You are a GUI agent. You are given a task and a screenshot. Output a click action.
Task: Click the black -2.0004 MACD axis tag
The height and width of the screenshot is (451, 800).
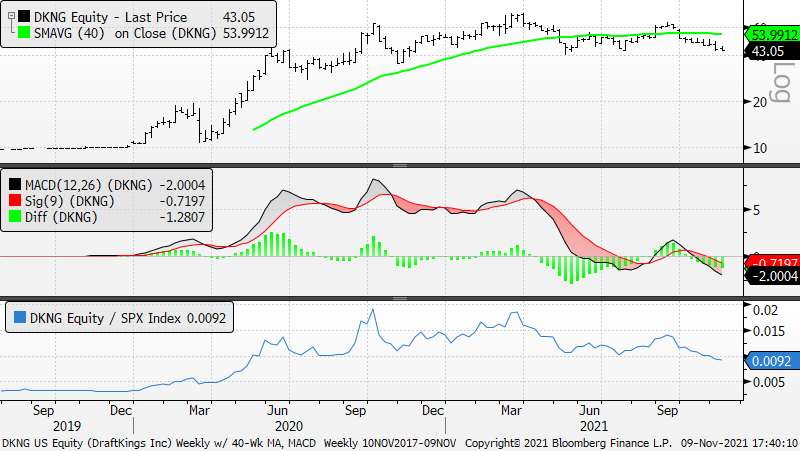772,276
